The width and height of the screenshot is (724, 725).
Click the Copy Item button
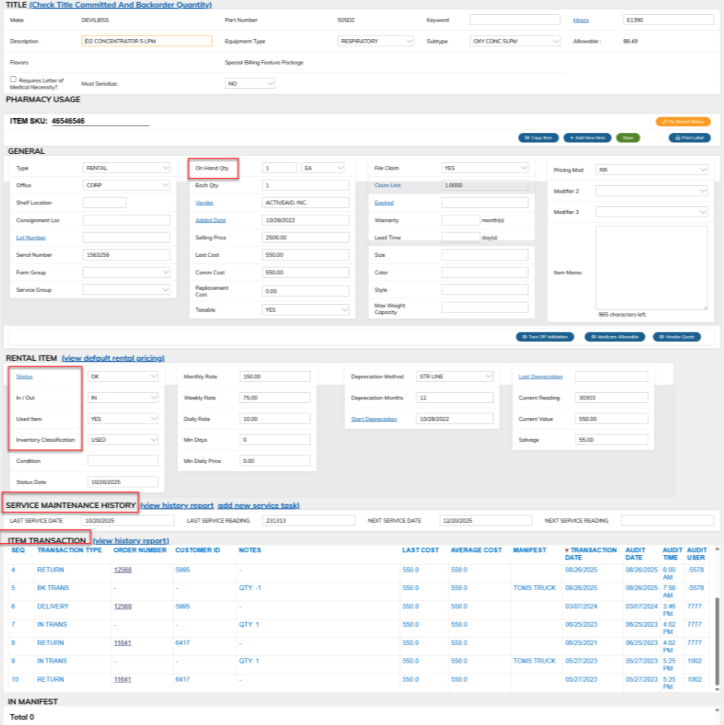tap(538, 138)
